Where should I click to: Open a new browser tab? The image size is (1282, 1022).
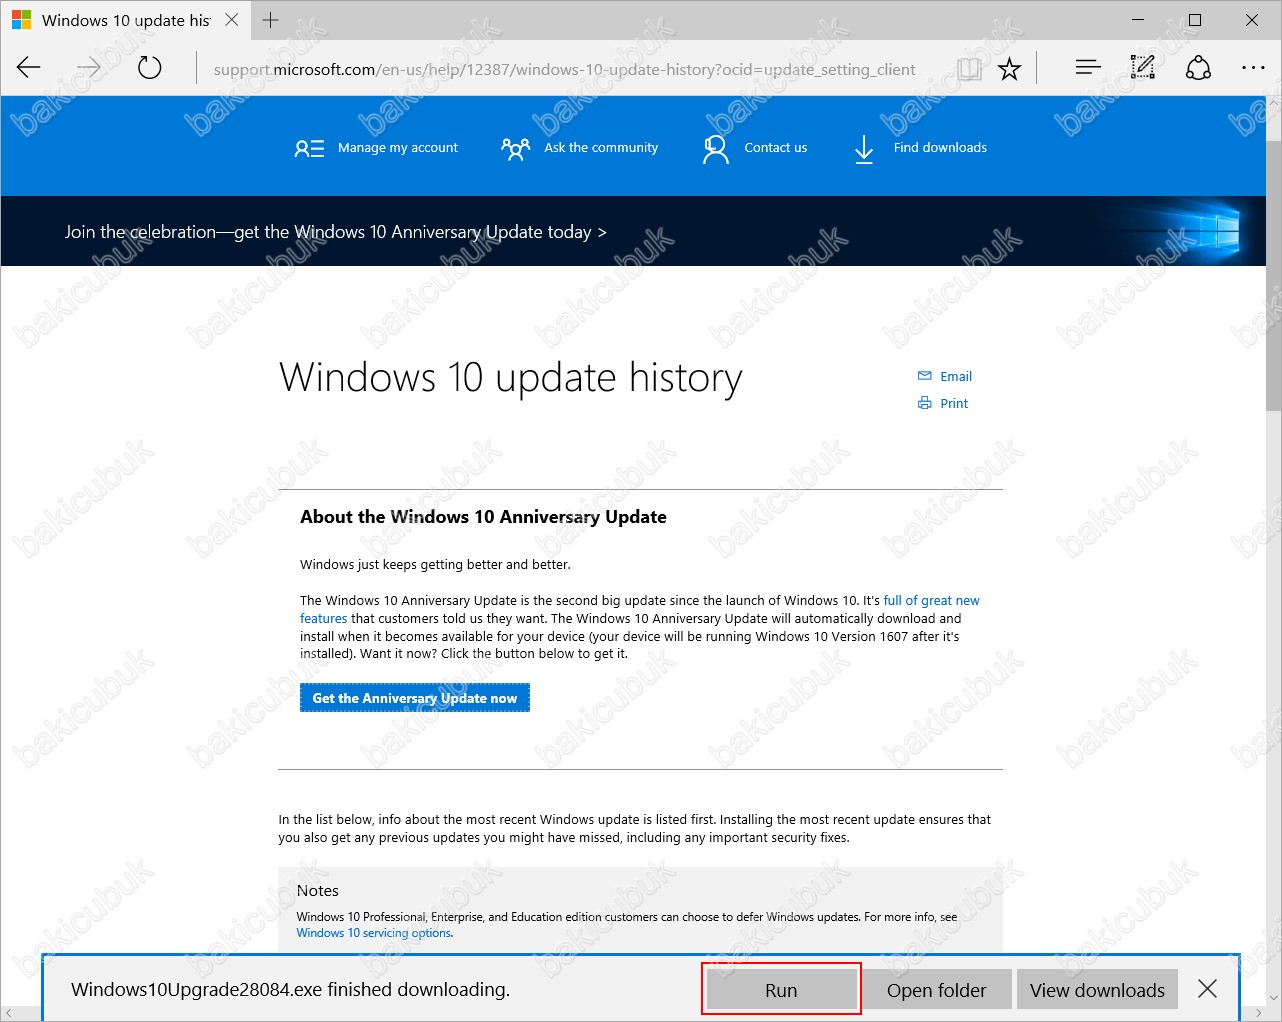coord(270,20)
